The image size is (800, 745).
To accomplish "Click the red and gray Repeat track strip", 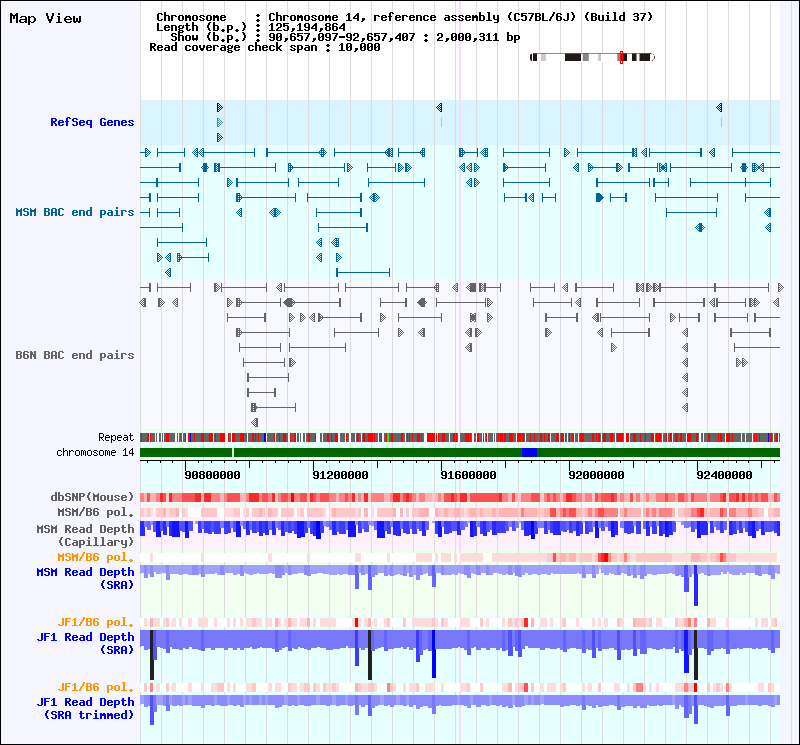I will point(460,437).
